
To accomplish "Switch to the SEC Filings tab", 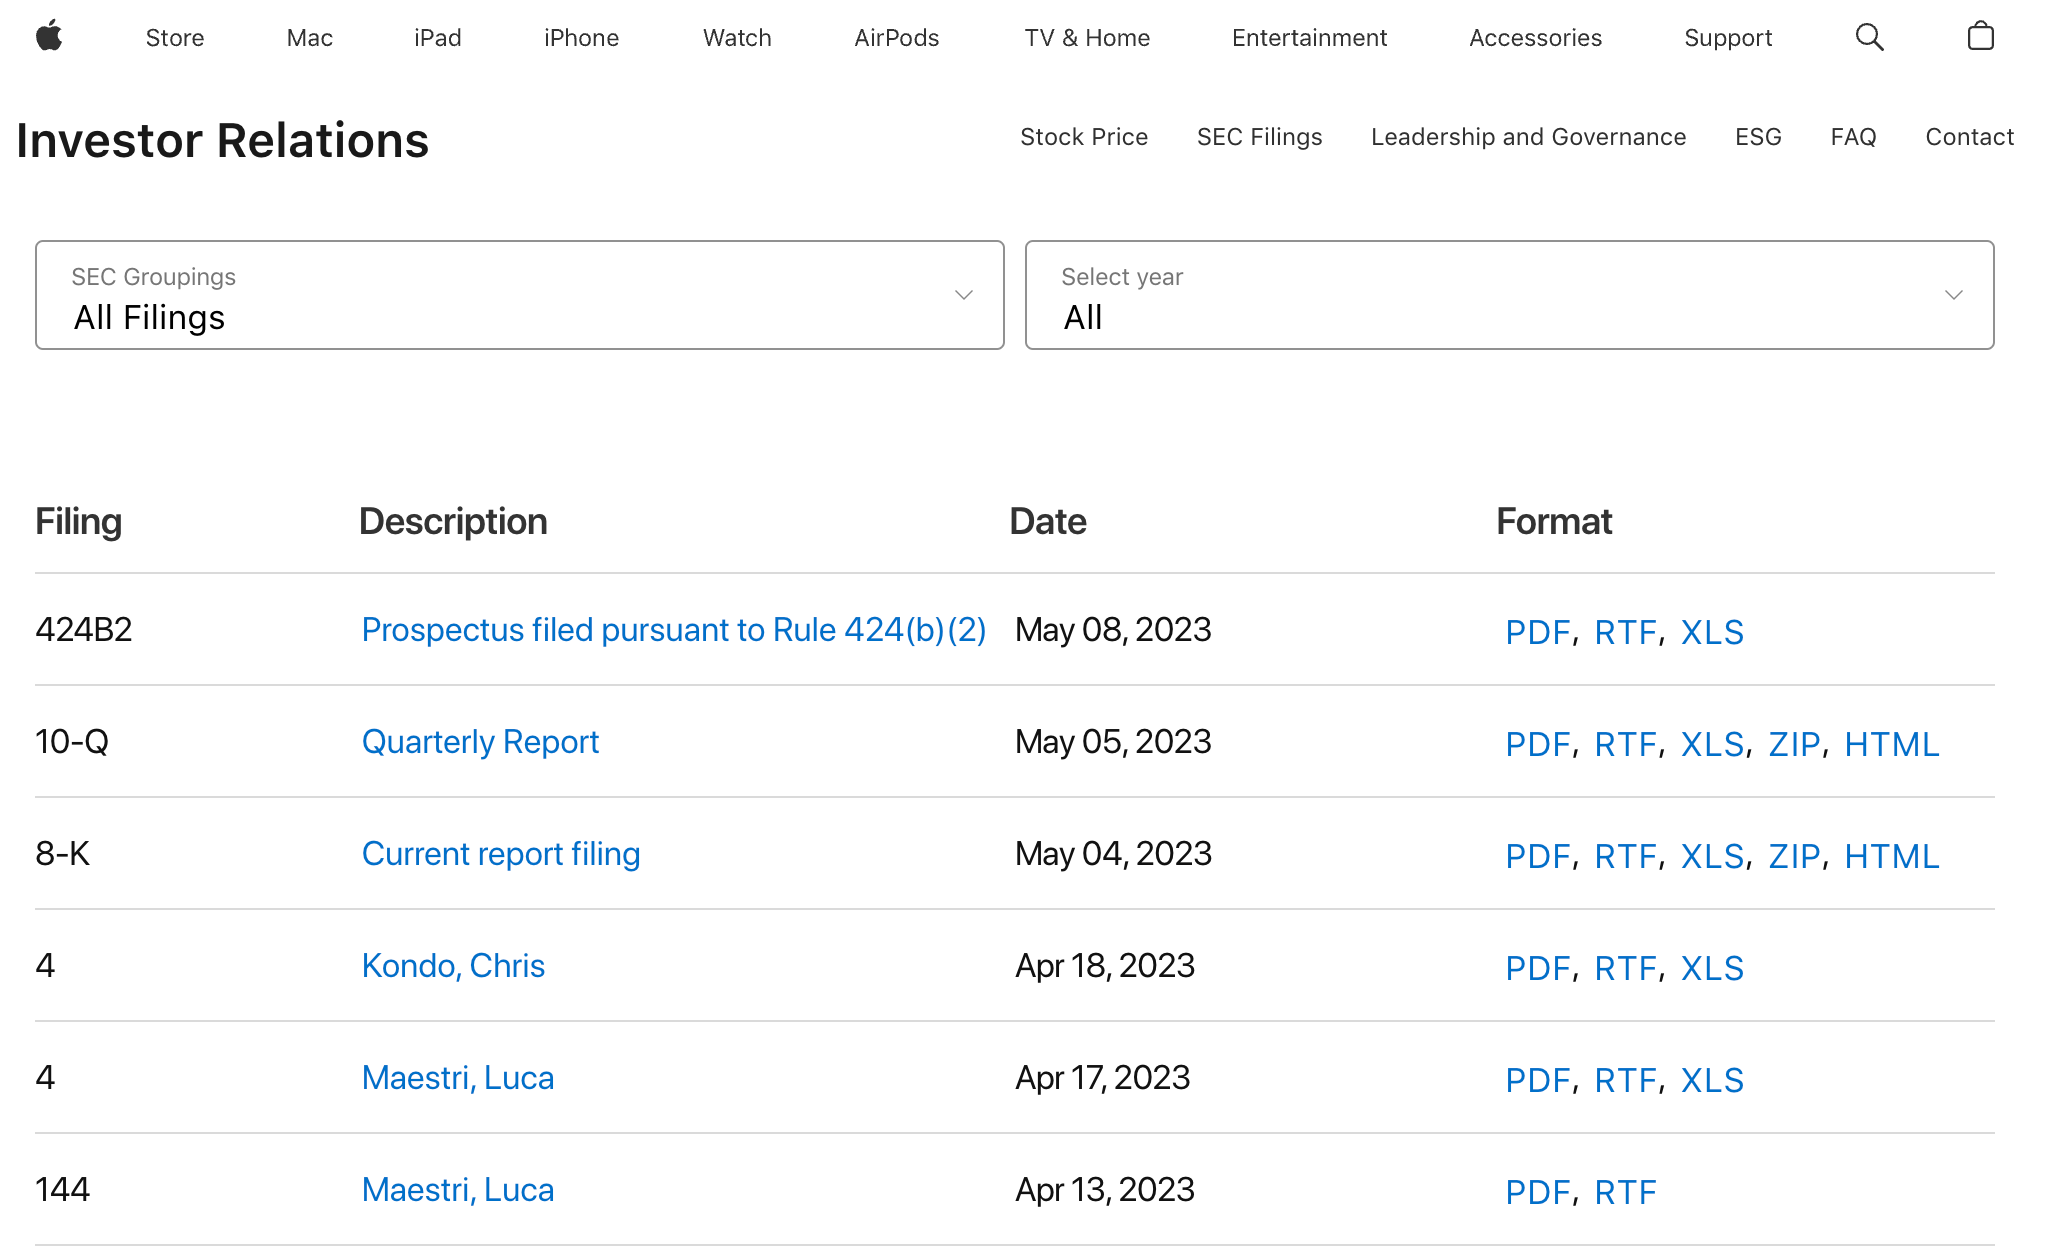I will pyautogui.click(x=1259, y=137).
